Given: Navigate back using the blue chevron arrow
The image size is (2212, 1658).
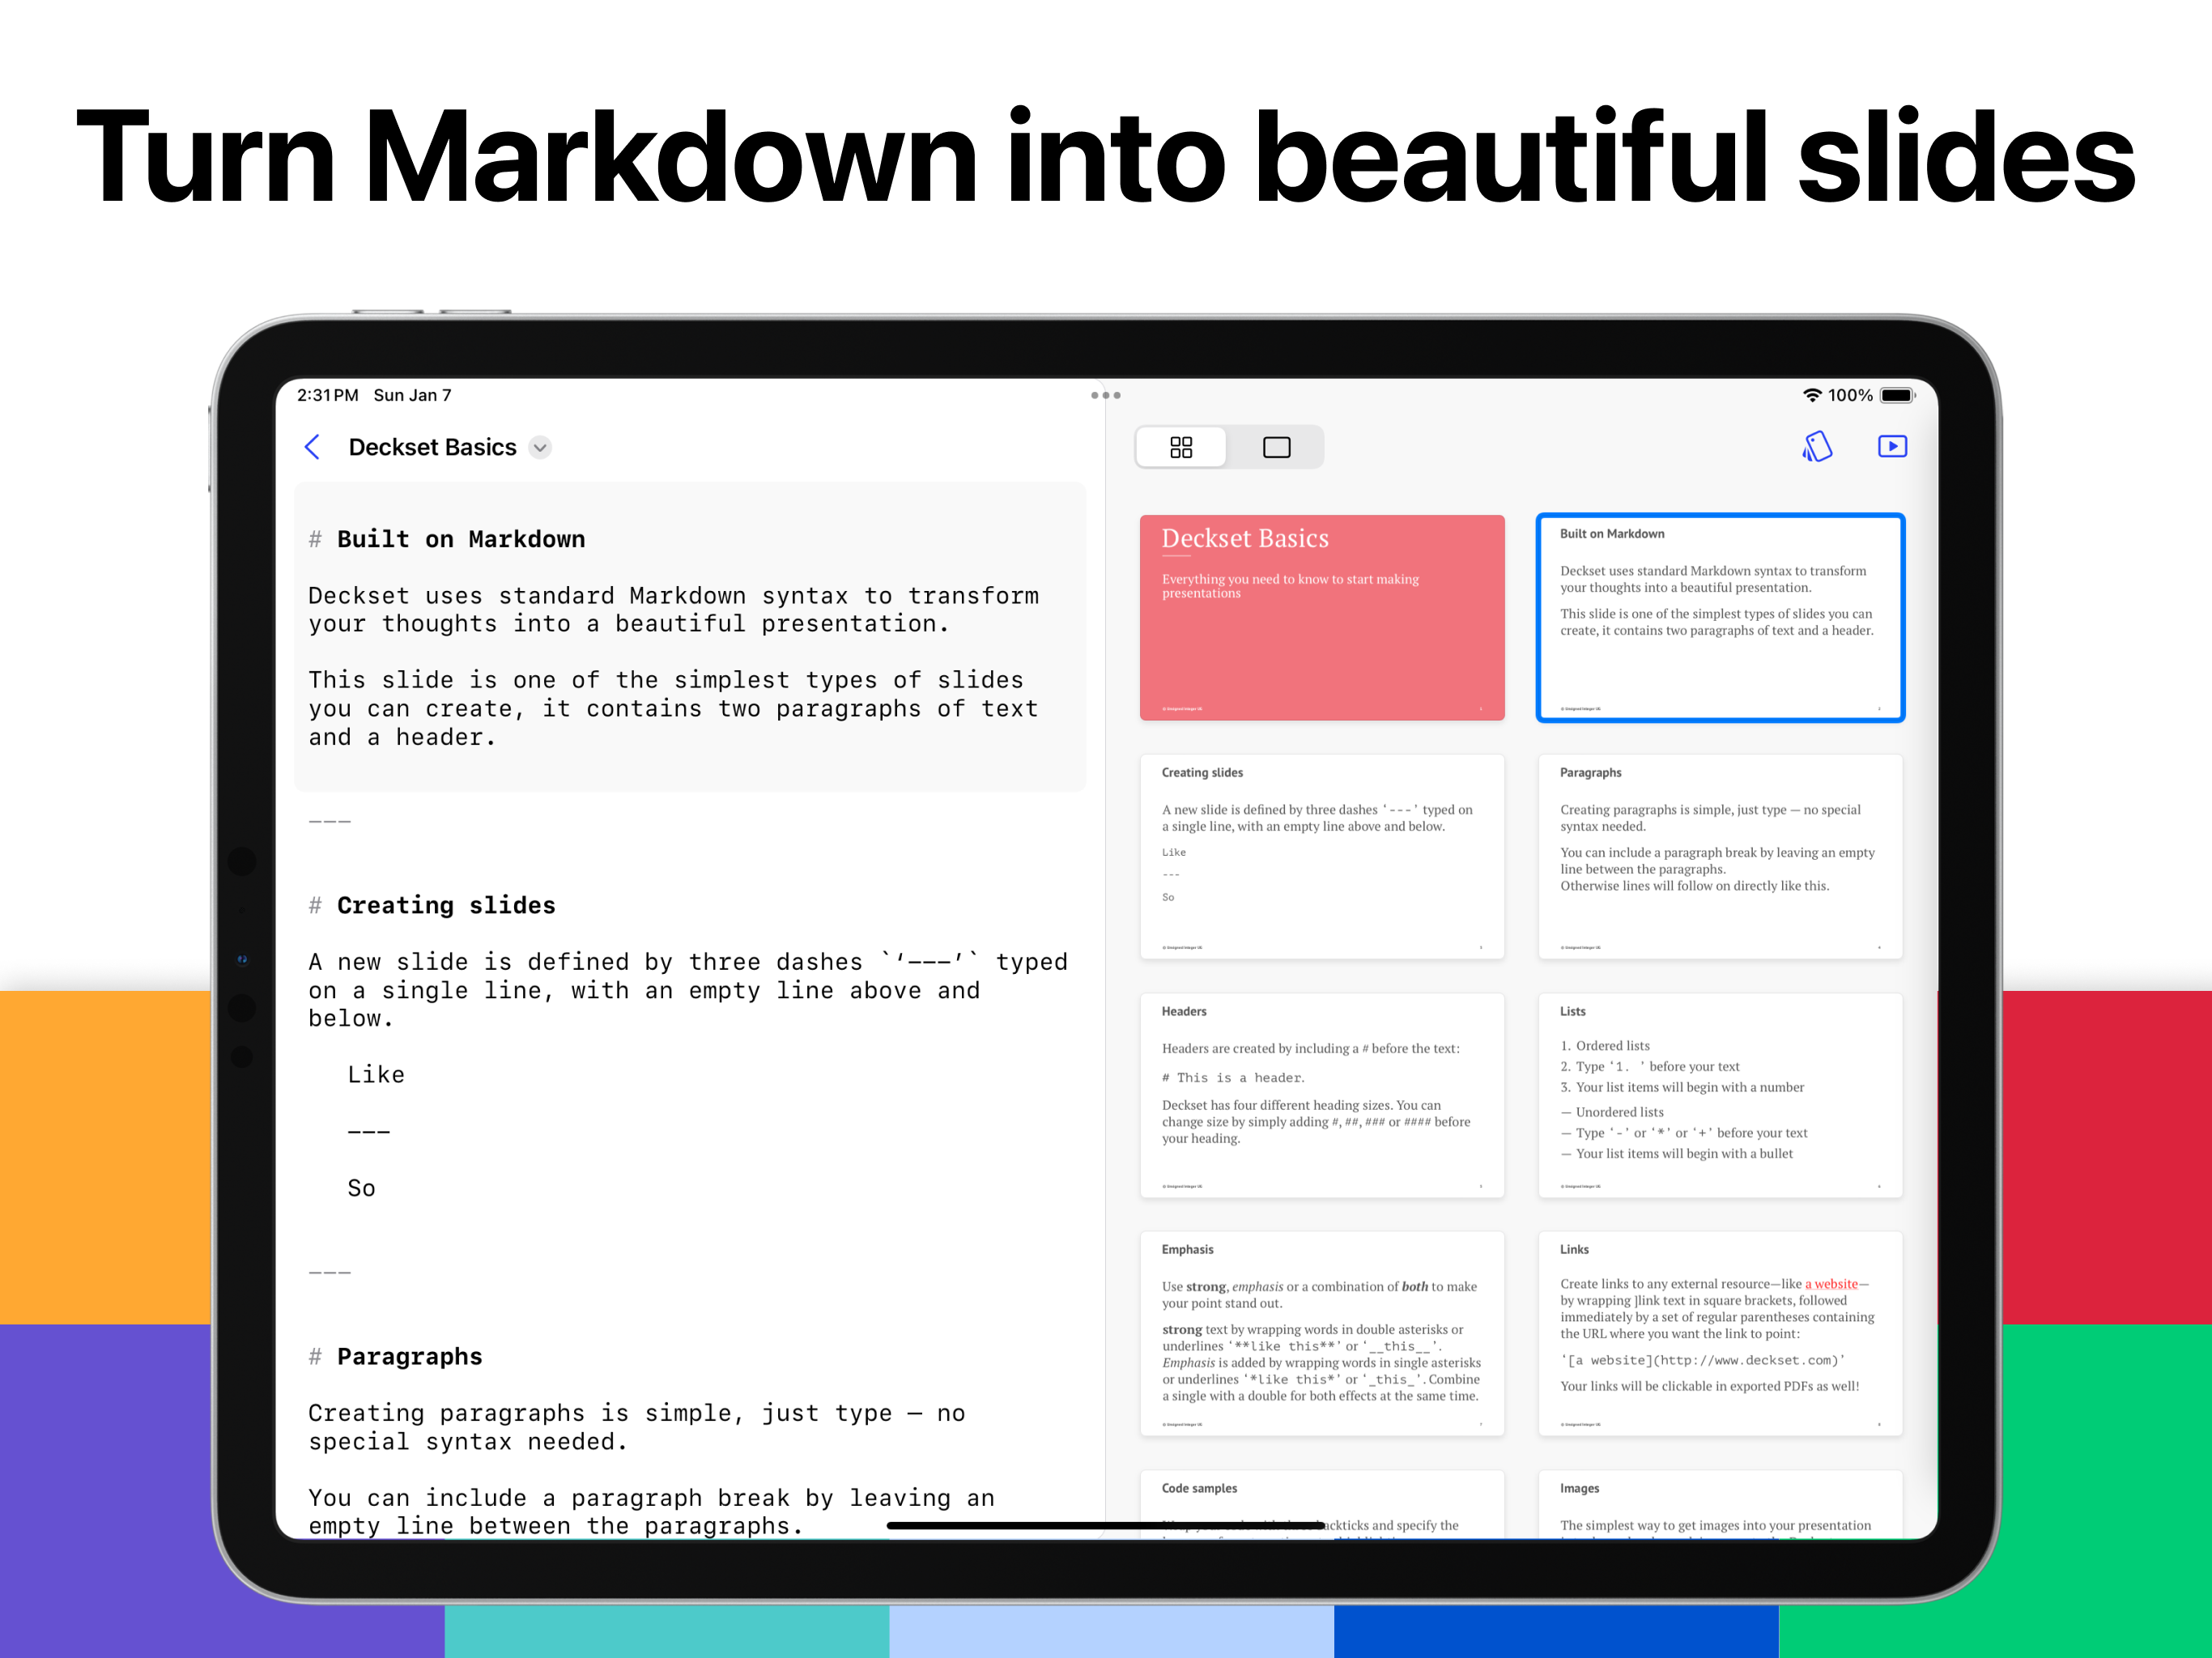Looking at the screenshot, I should (x=312, y=447).
